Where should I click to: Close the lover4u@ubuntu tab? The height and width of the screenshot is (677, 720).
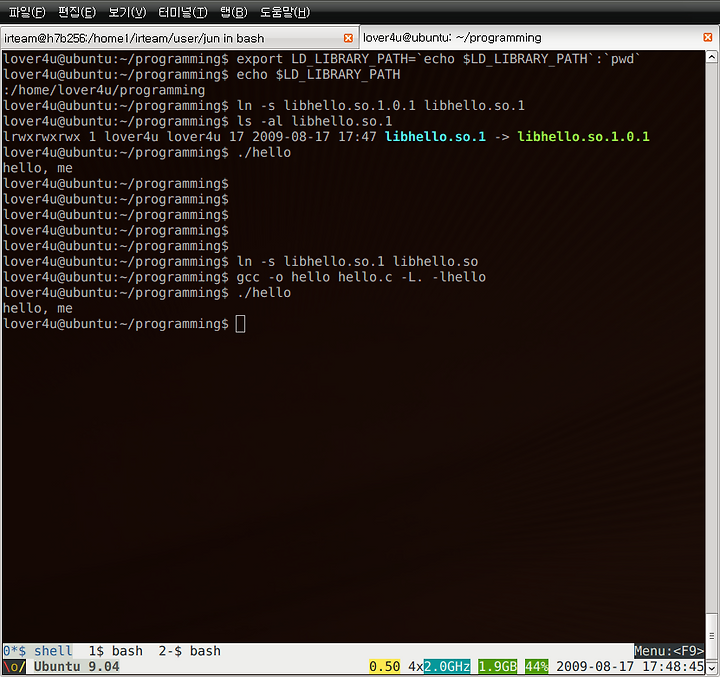[x=708, y=37]
